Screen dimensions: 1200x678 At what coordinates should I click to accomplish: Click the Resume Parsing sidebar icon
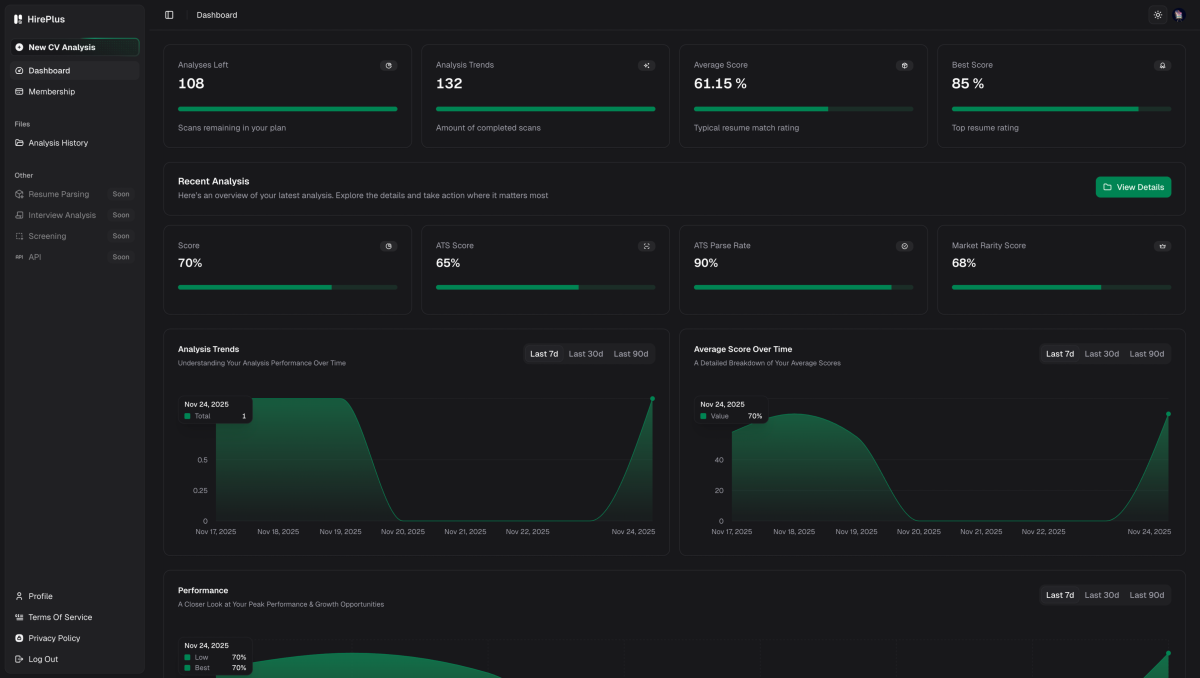19,194
